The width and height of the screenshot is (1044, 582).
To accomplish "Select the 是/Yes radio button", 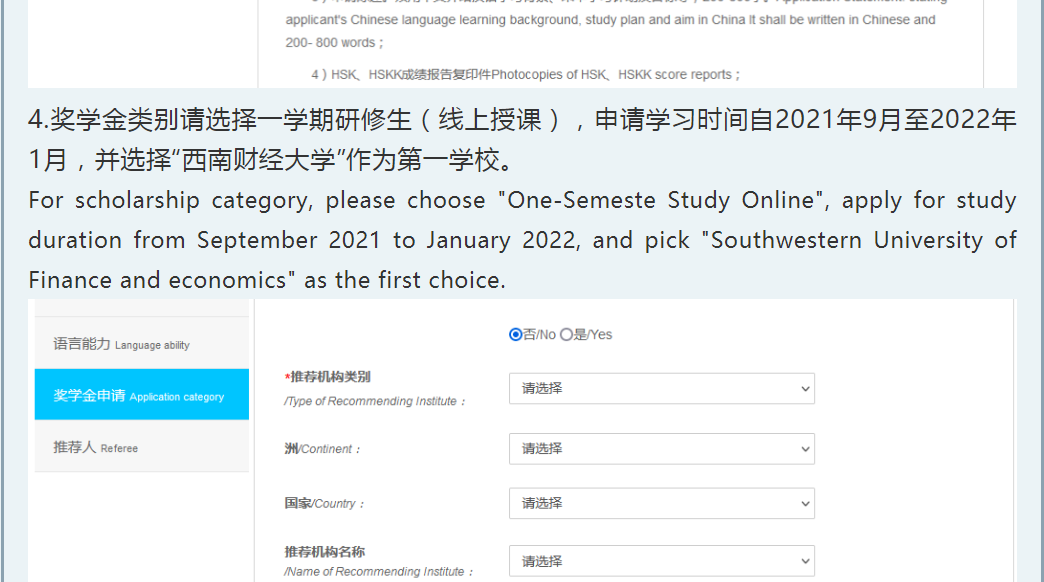I will (567, 334).
